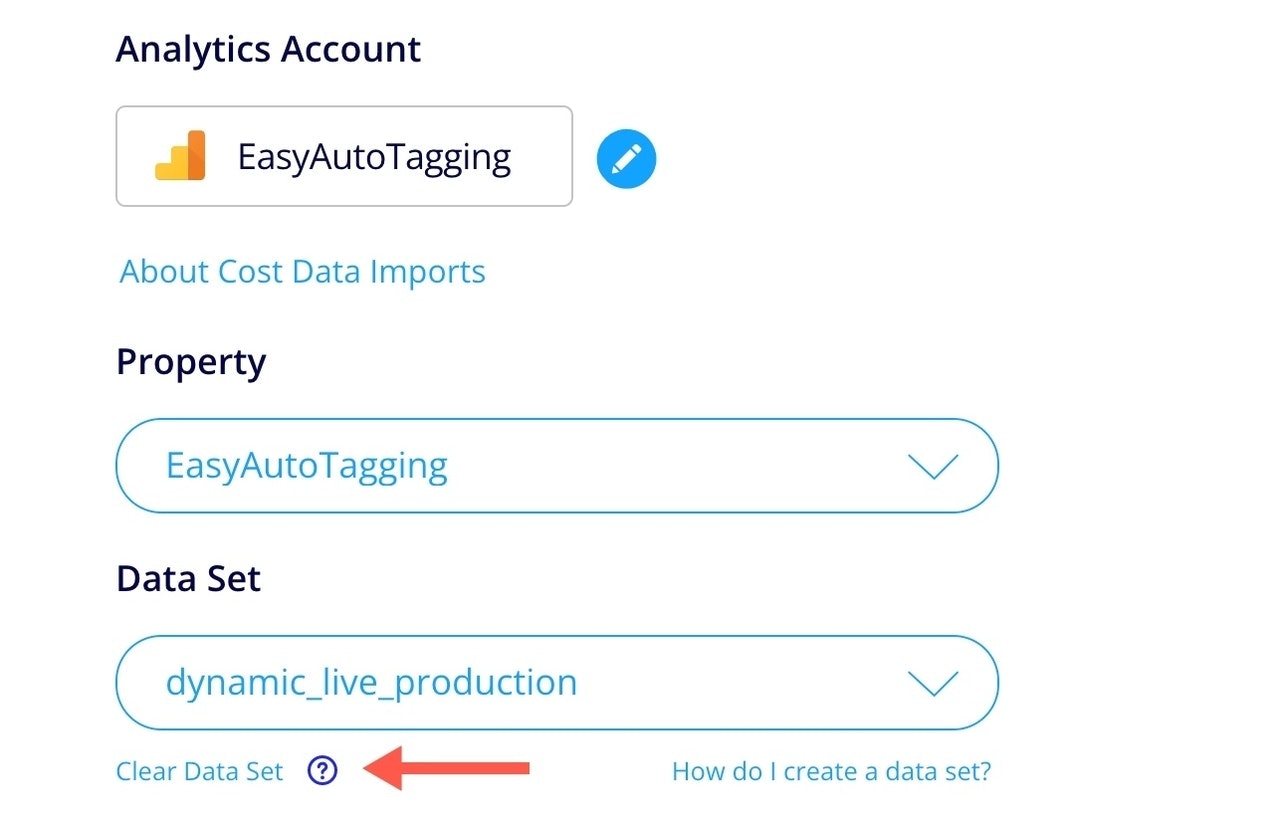Image resolution: width=1280 pixels, height=830 pixels.
Task: Open the "How do I create a data set?" link
Action: point(830,770)
